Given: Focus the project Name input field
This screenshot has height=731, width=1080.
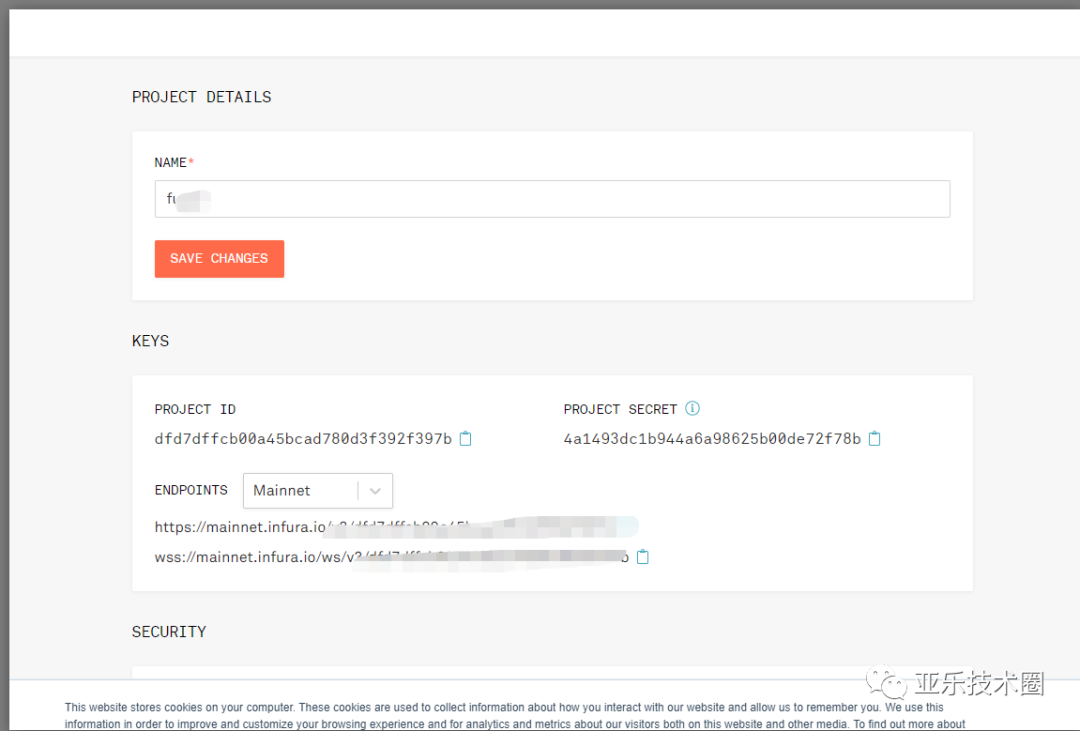Looking at the screenshot, I should tap(552, 199).
